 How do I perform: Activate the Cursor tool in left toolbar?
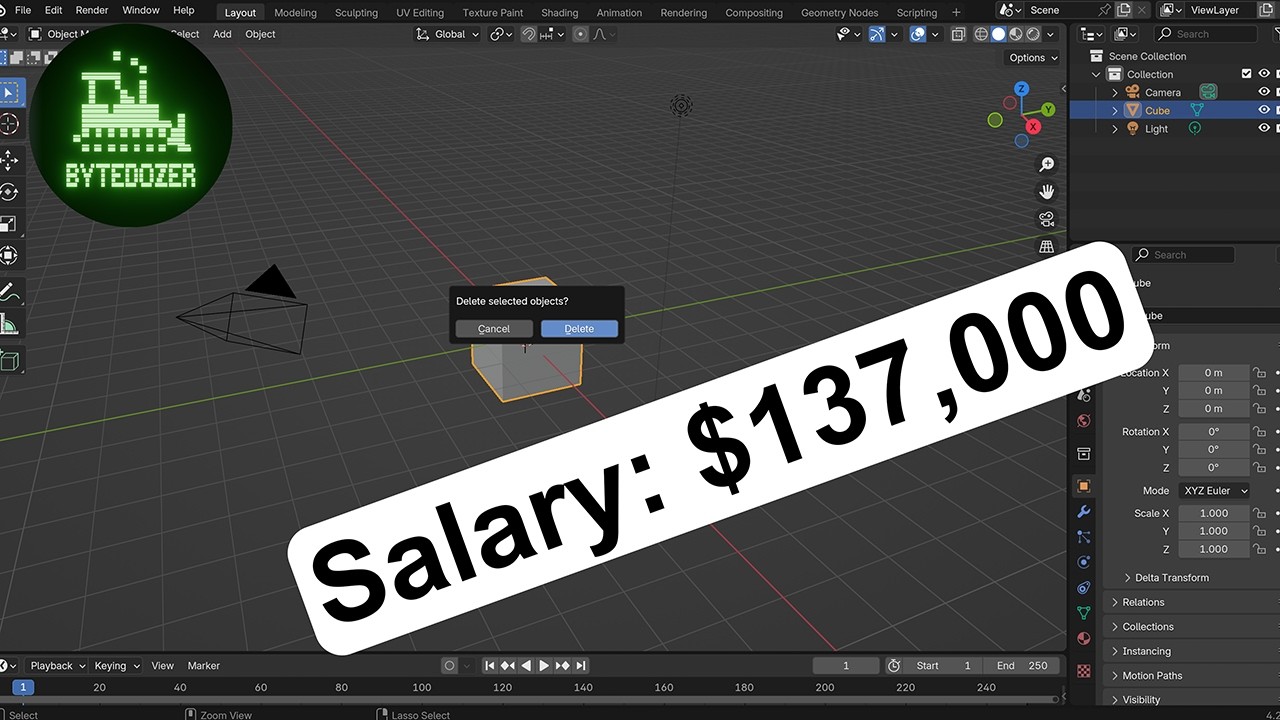[x=9, y=124]
